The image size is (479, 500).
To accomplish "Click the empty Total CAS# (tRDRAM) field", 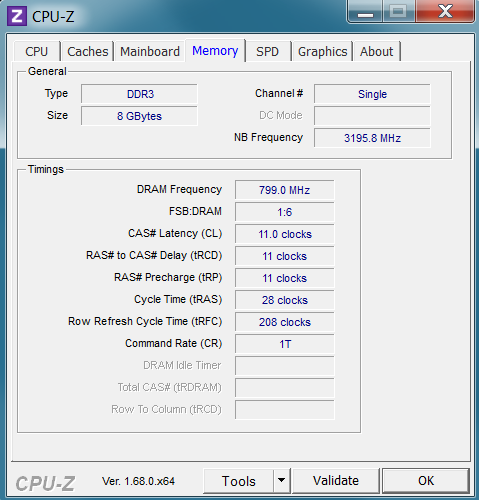I will point(285,388).
